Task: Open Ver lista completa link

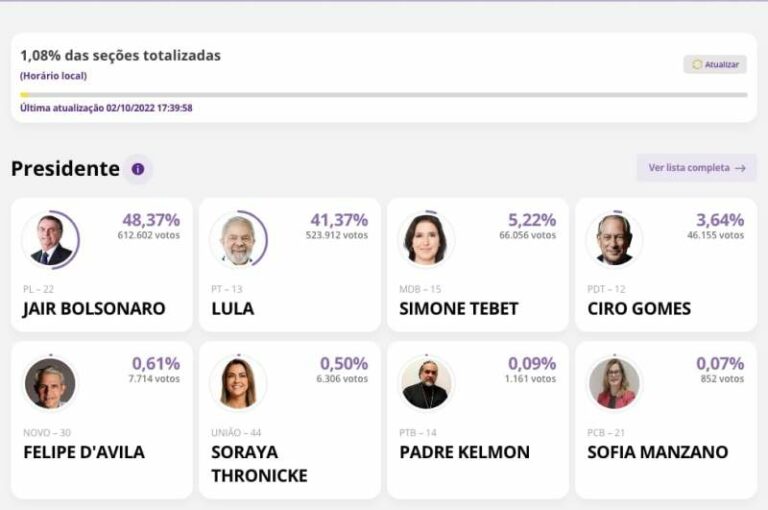Action: (696, 168)
